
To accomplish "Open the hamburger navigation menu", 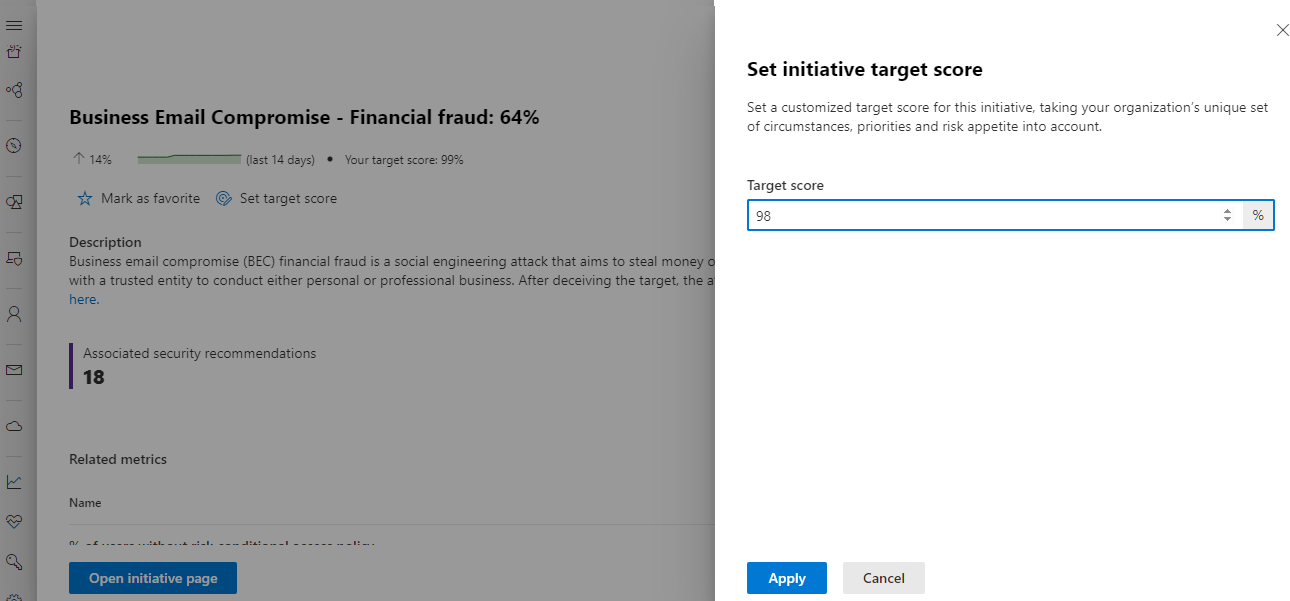I will pos(14,25).
